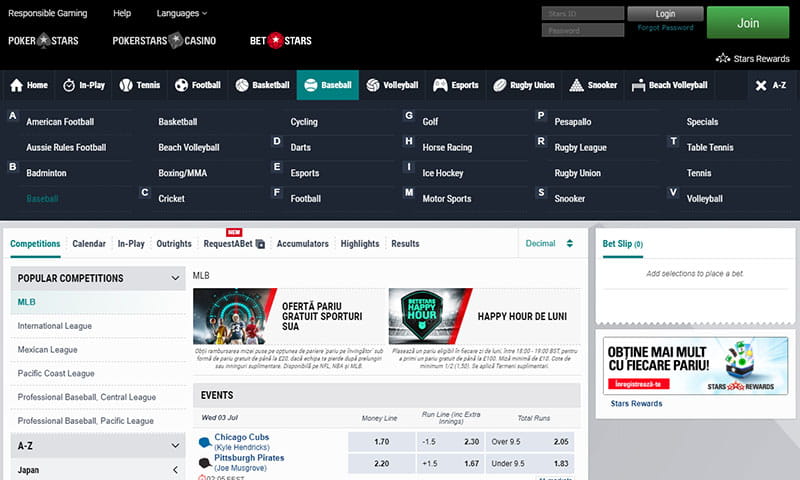The width and height of the screenshot is (800, 480).
Task: Select the Football soccer ball icon
Action: click(181, 85)
